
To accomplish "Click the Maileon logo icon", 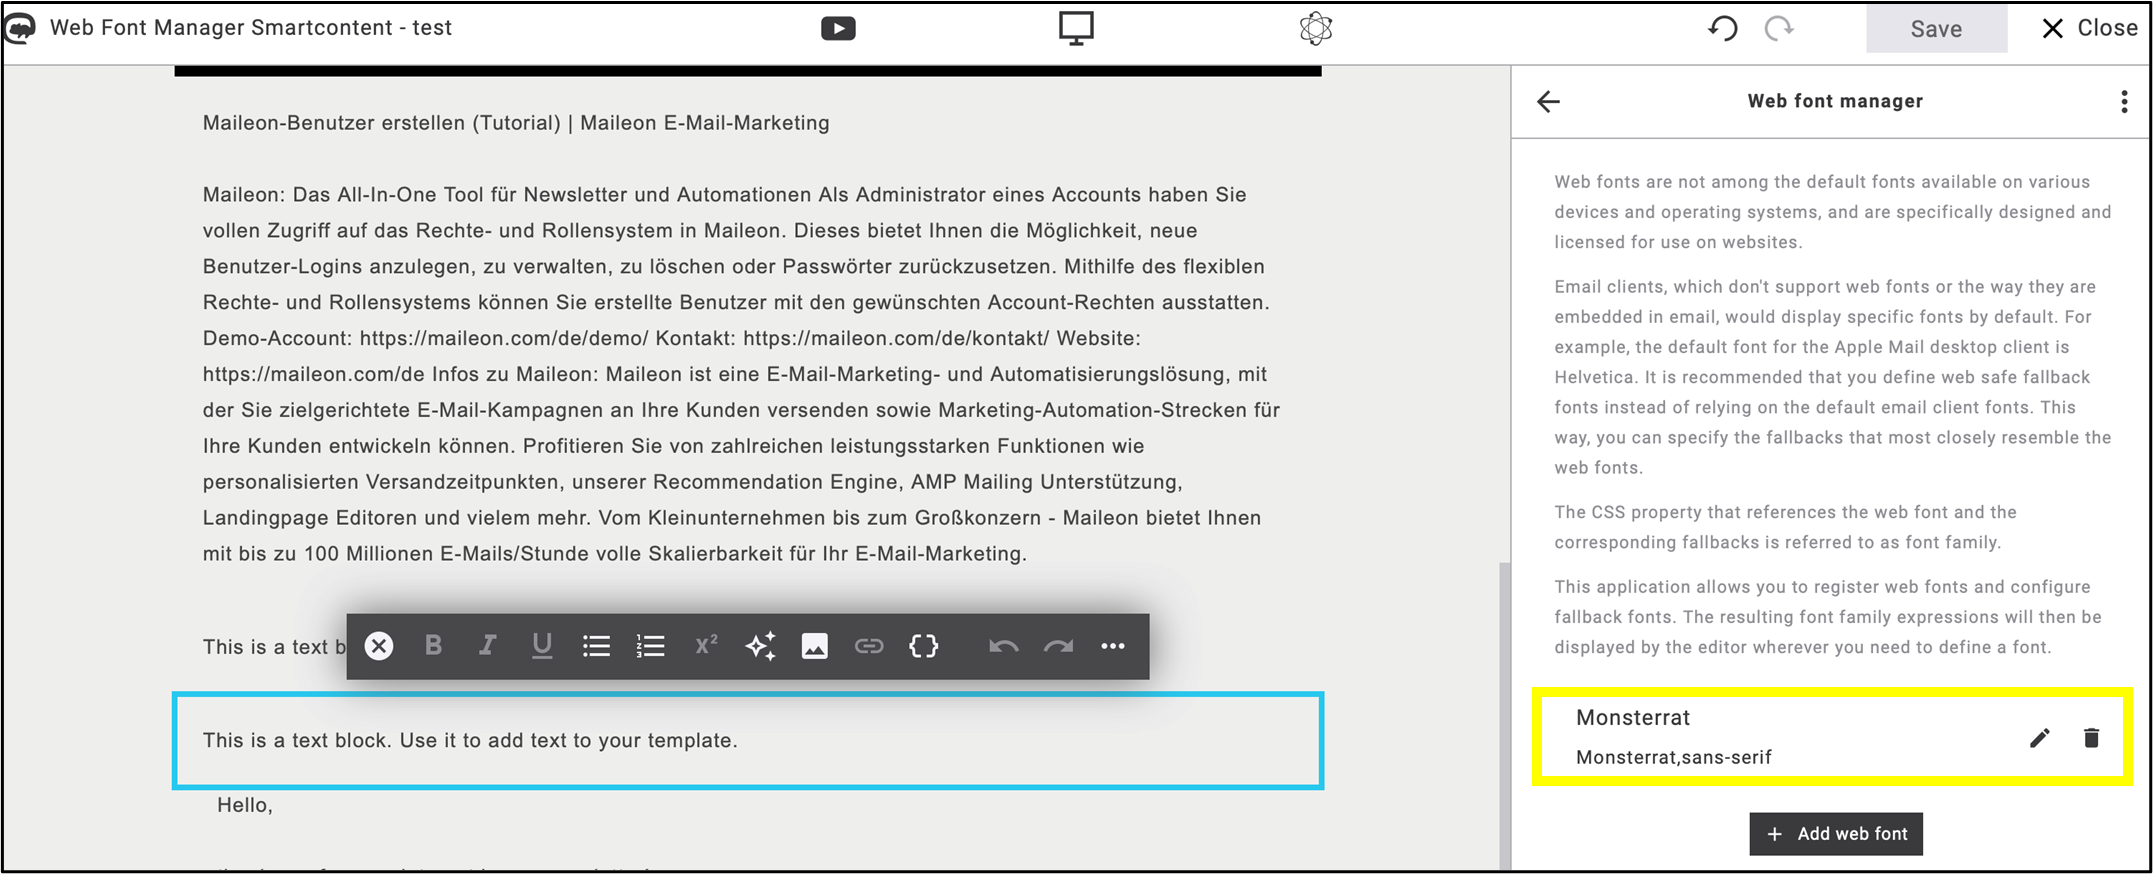I will tap(20, 28).
